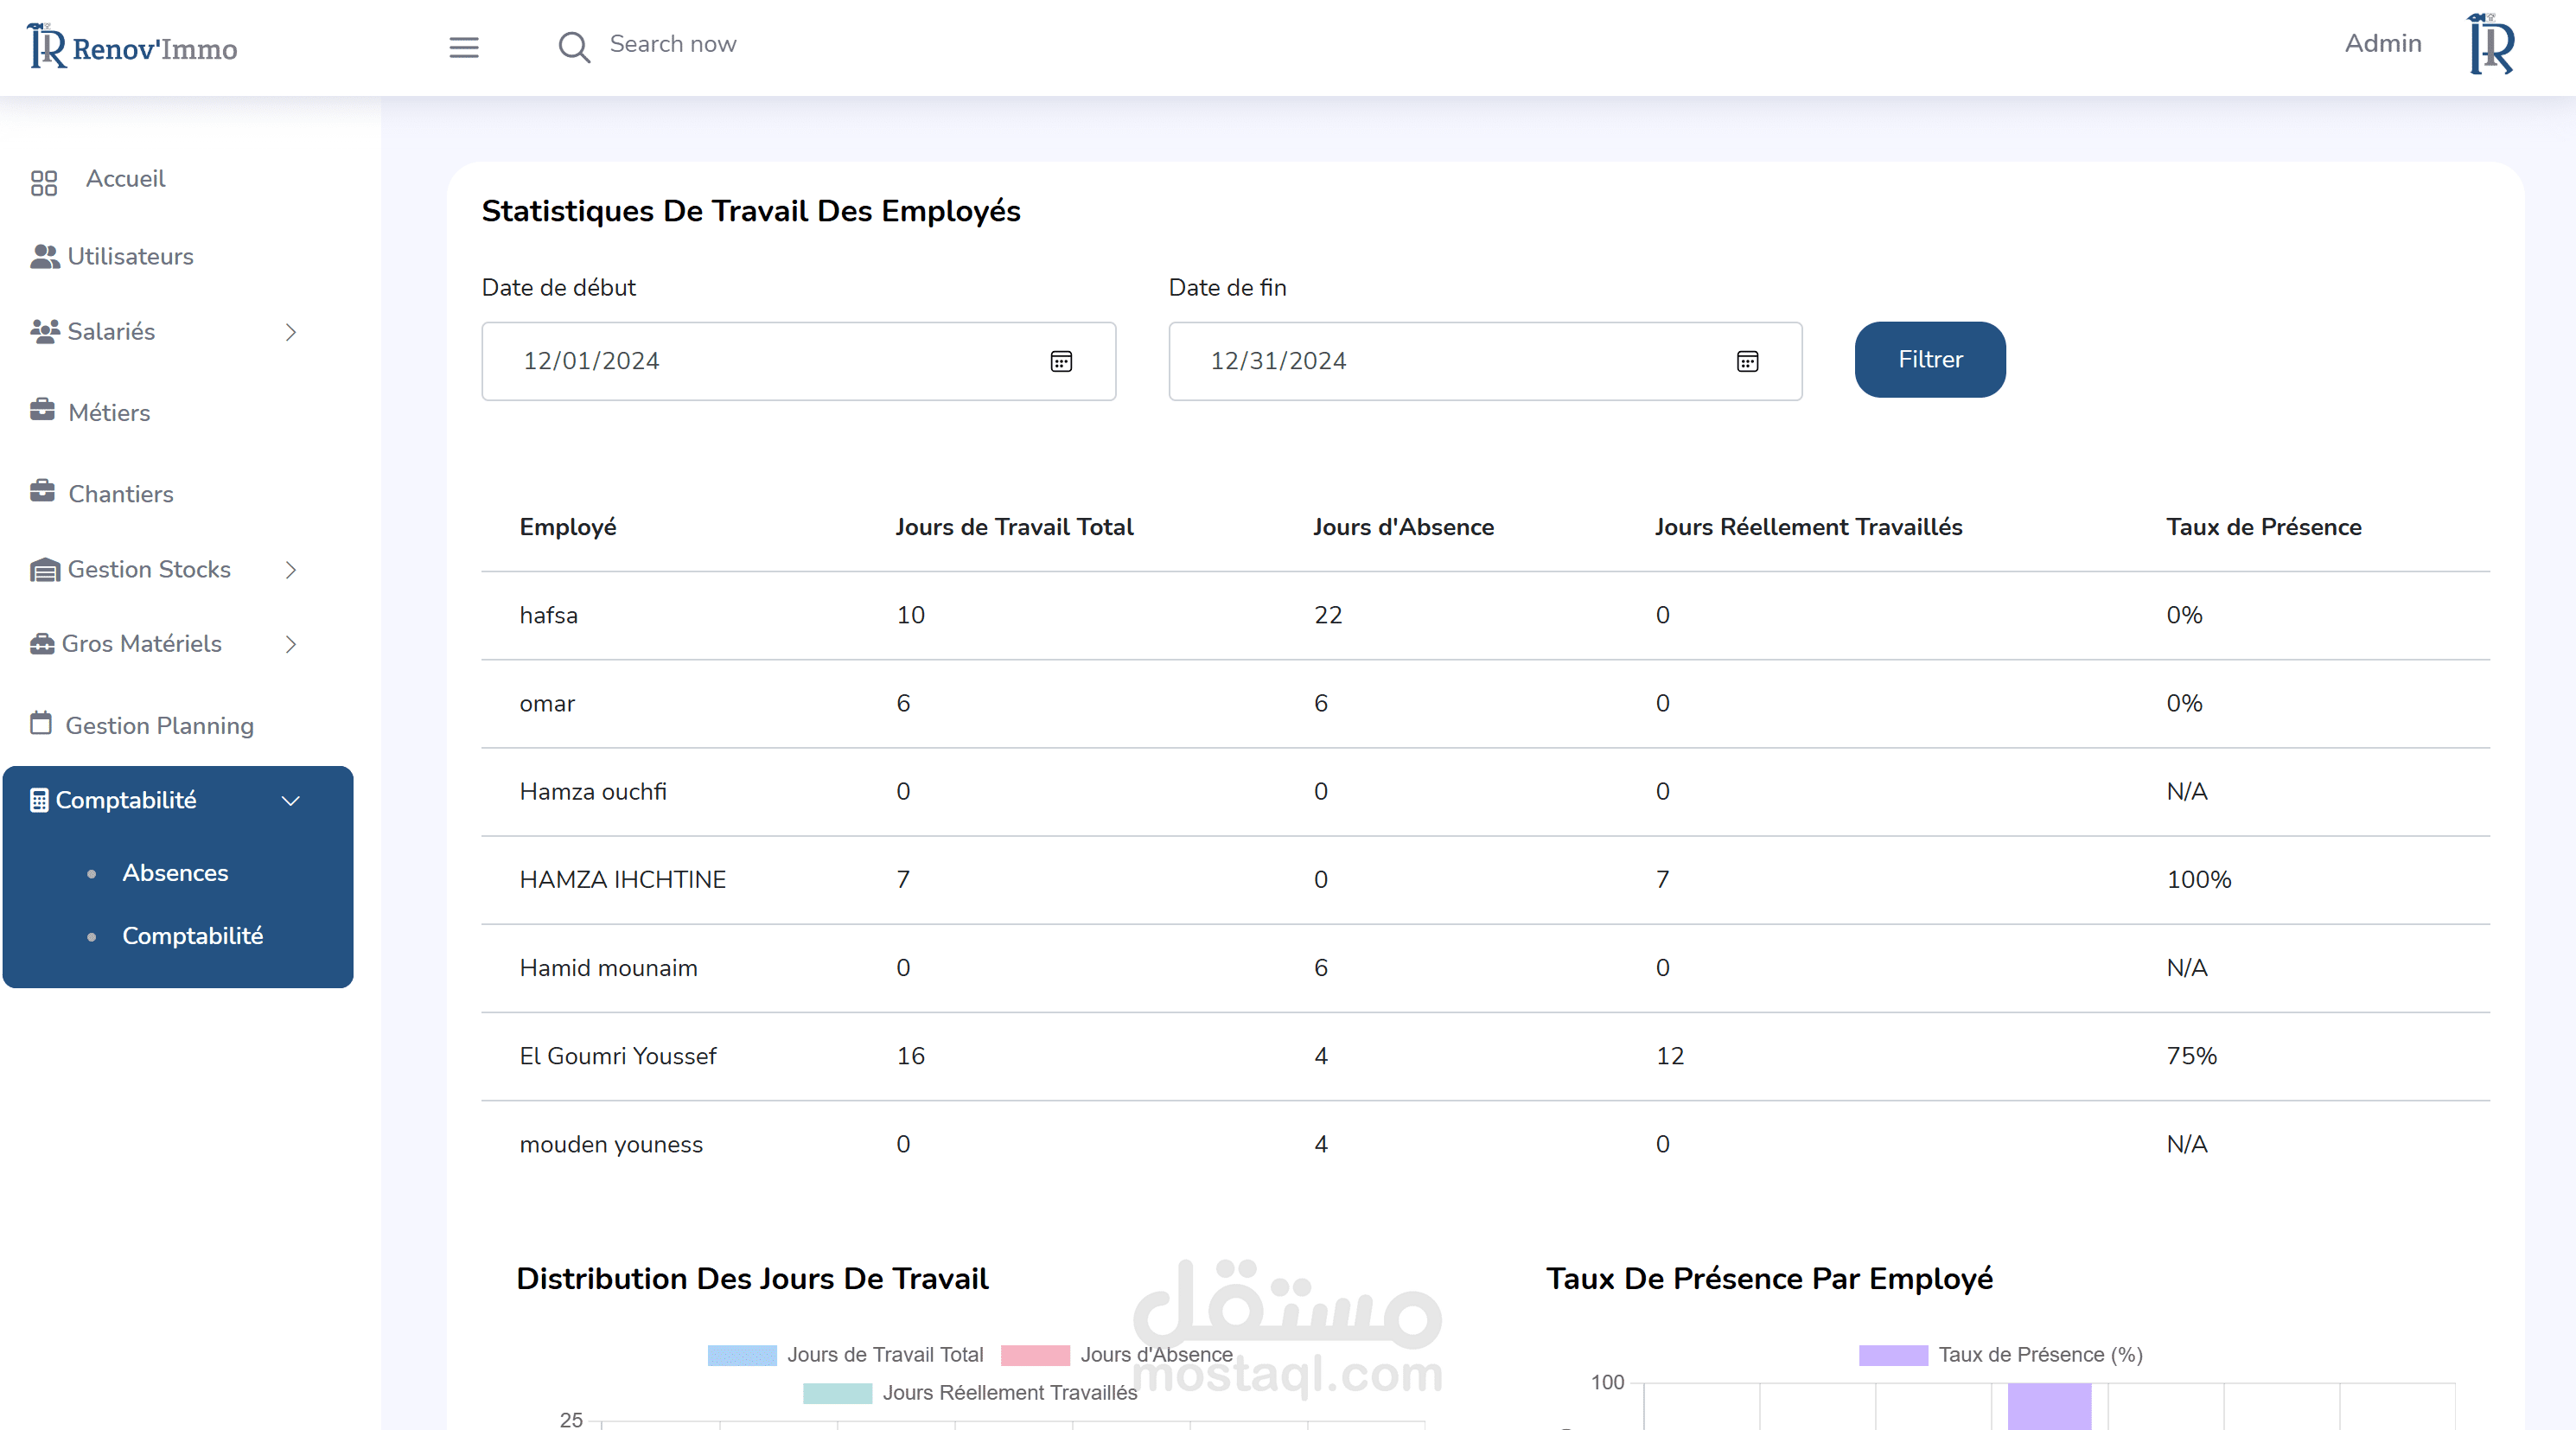Image resolution: width=2576 pixels, height=1430 pixels.
Task: Click the search magnifier icon
Action: click(x=573, y=47)
